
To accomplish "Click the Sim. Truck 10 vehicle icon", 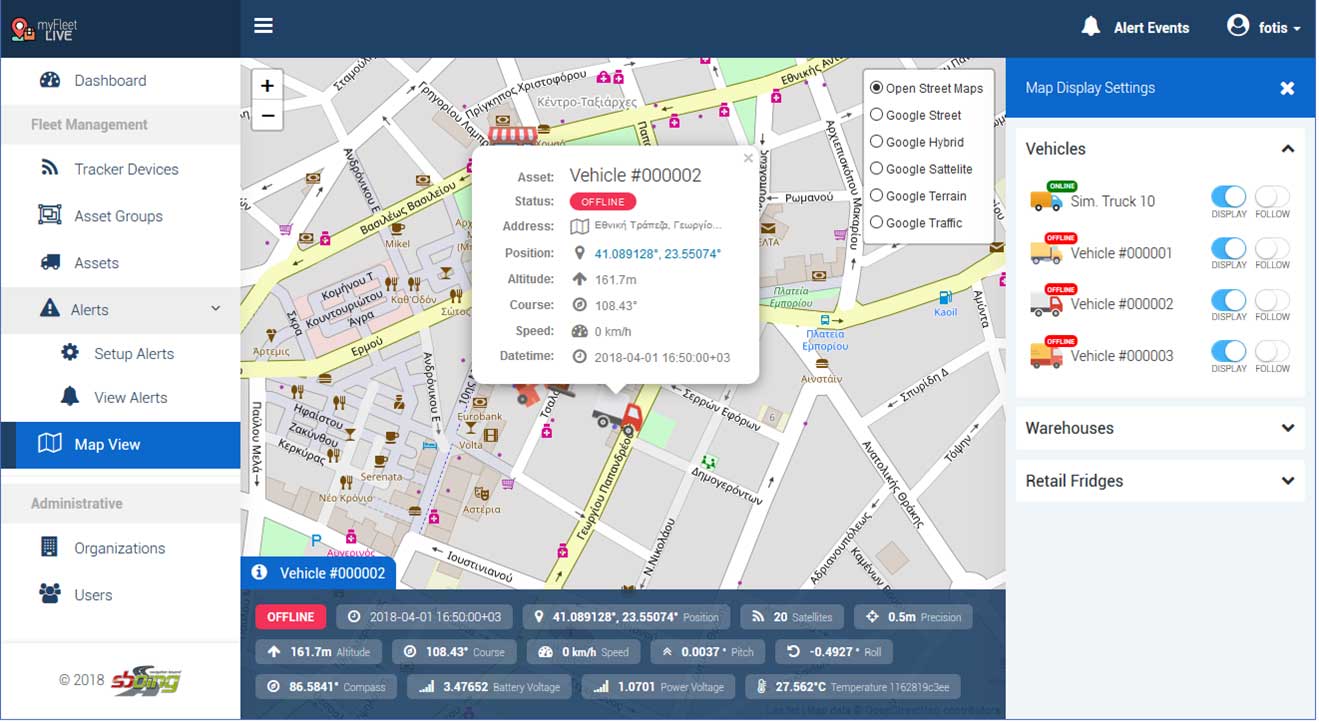I will point(1046,200).
